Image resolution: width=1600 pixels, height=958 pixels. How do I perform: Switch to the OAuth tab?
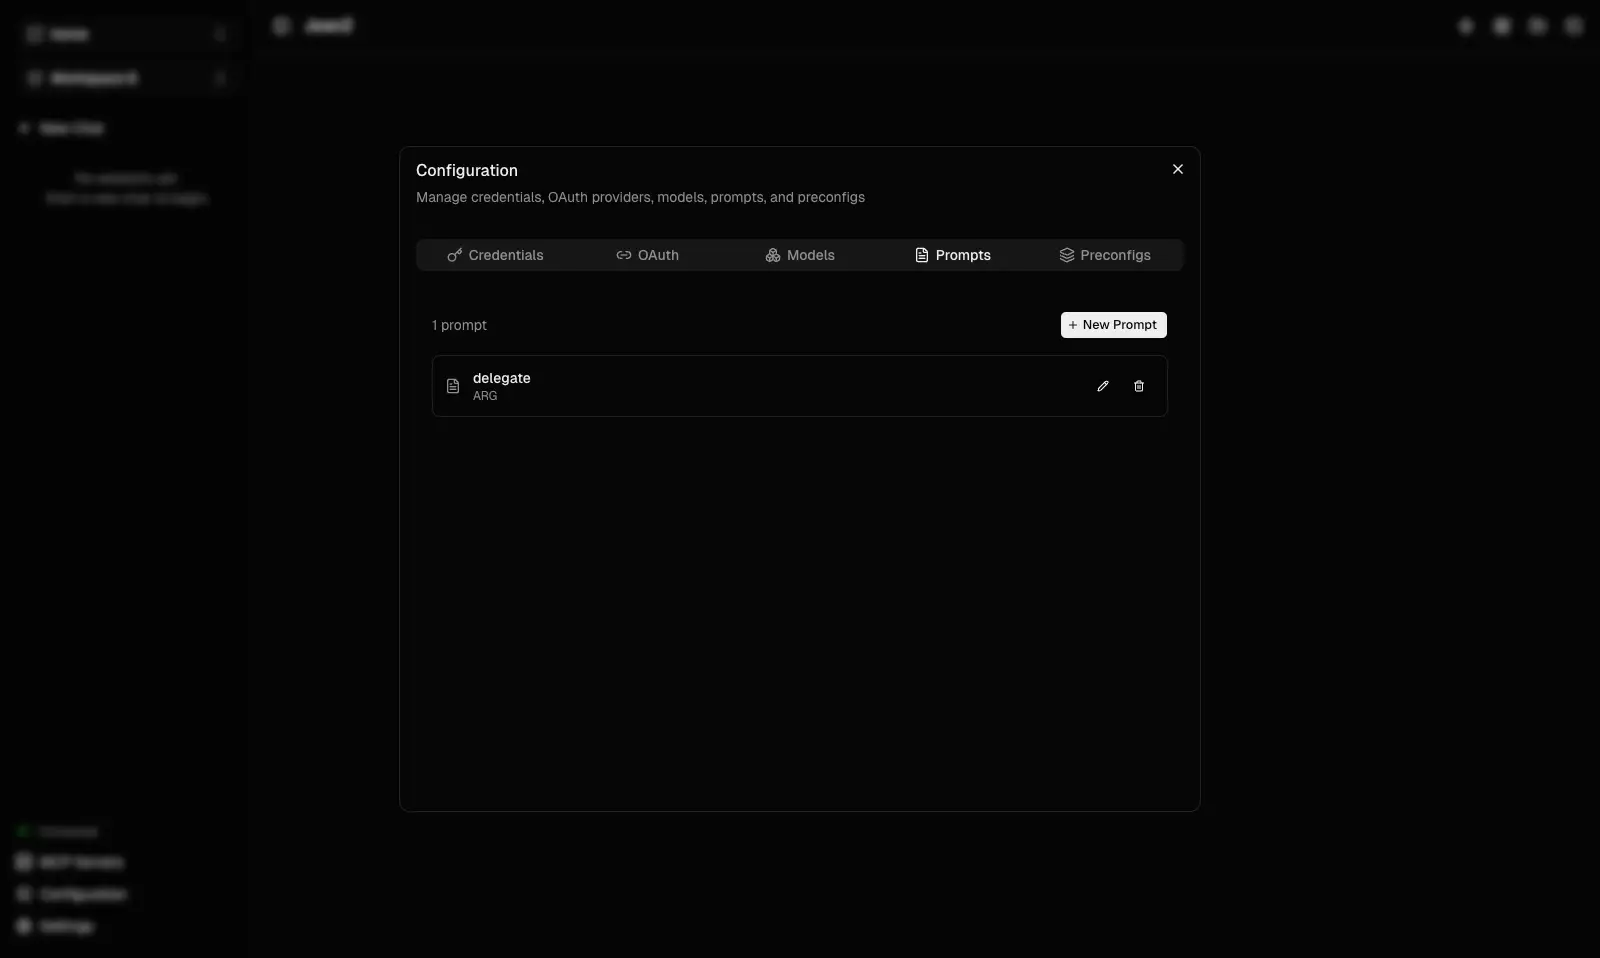[x=647, y=255]
